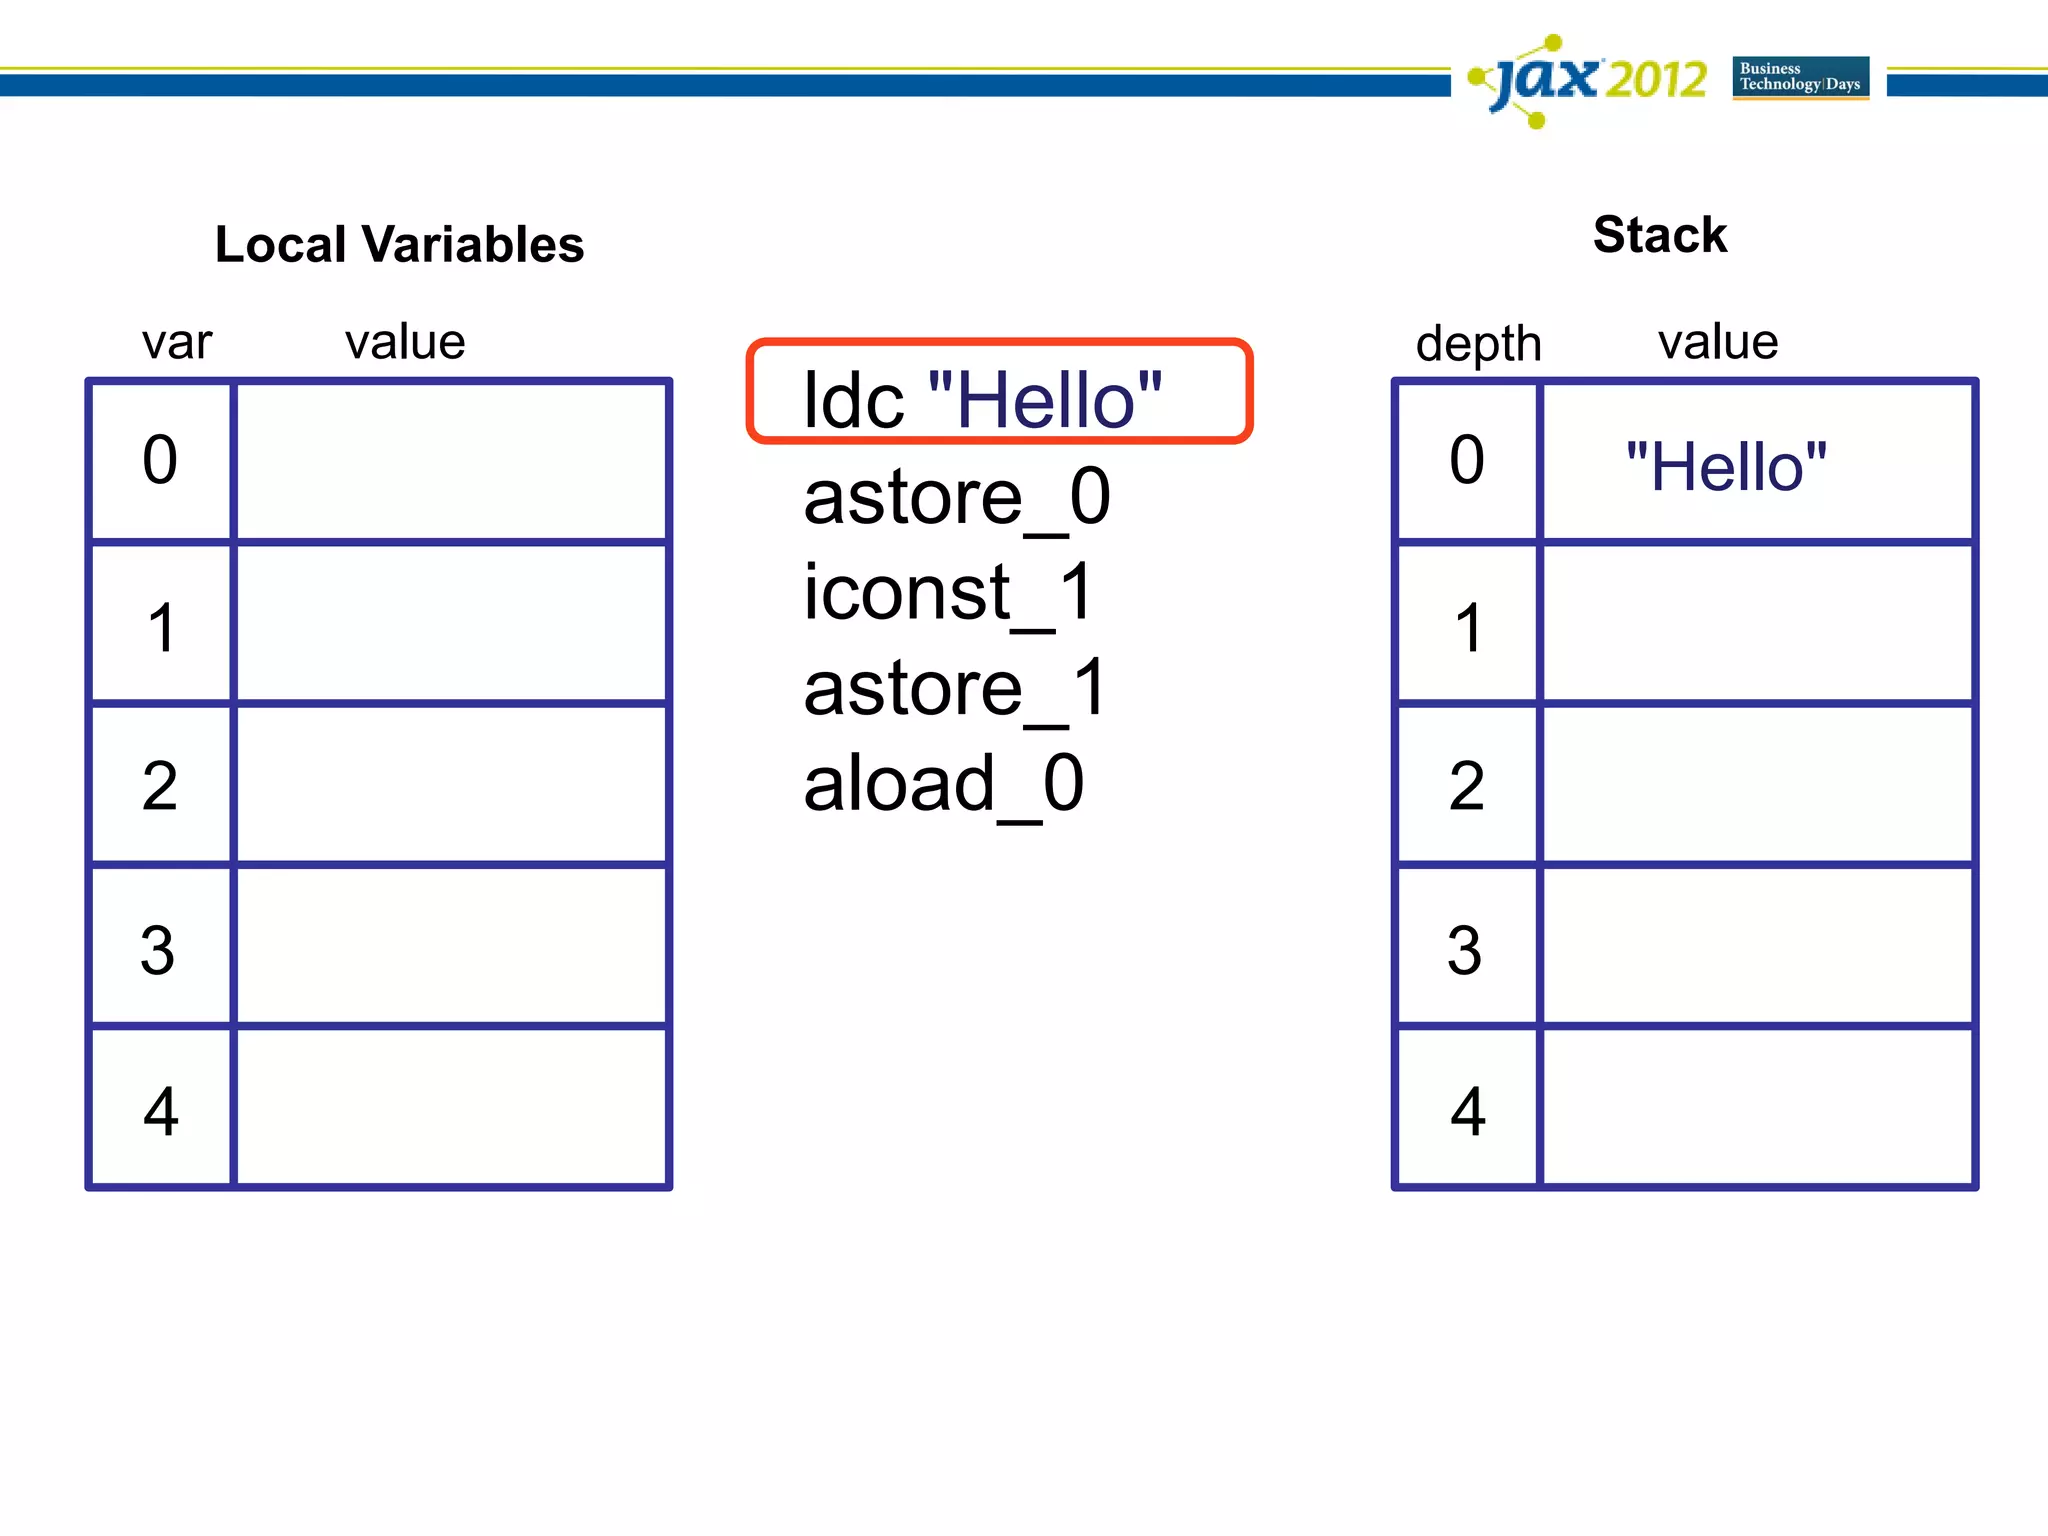Click the empty value cell for local var 1
This screenshot has height=1536, width=2048.
pyautogui.click(x=451, y=624)
